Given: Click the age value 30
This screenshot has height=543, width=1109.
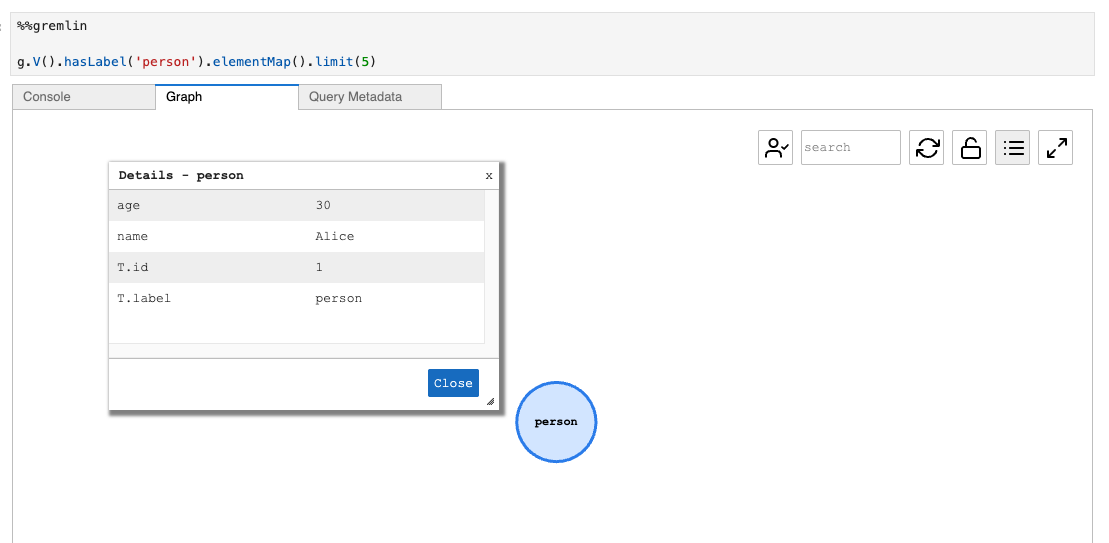Looking at the screenshot, I should (323, 205).
